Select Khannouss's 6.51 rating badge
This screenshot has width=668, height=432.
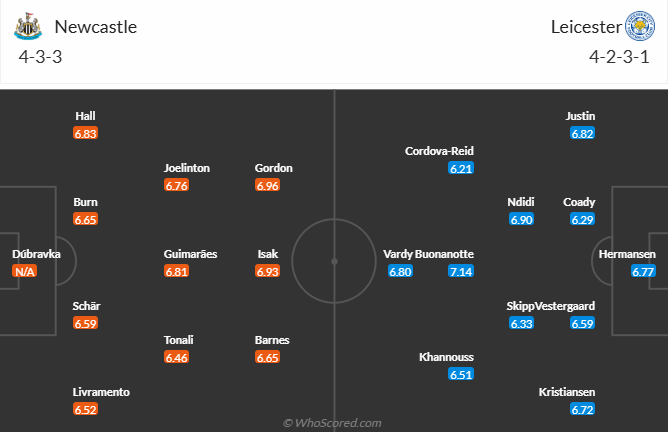(x=461, y=374)
